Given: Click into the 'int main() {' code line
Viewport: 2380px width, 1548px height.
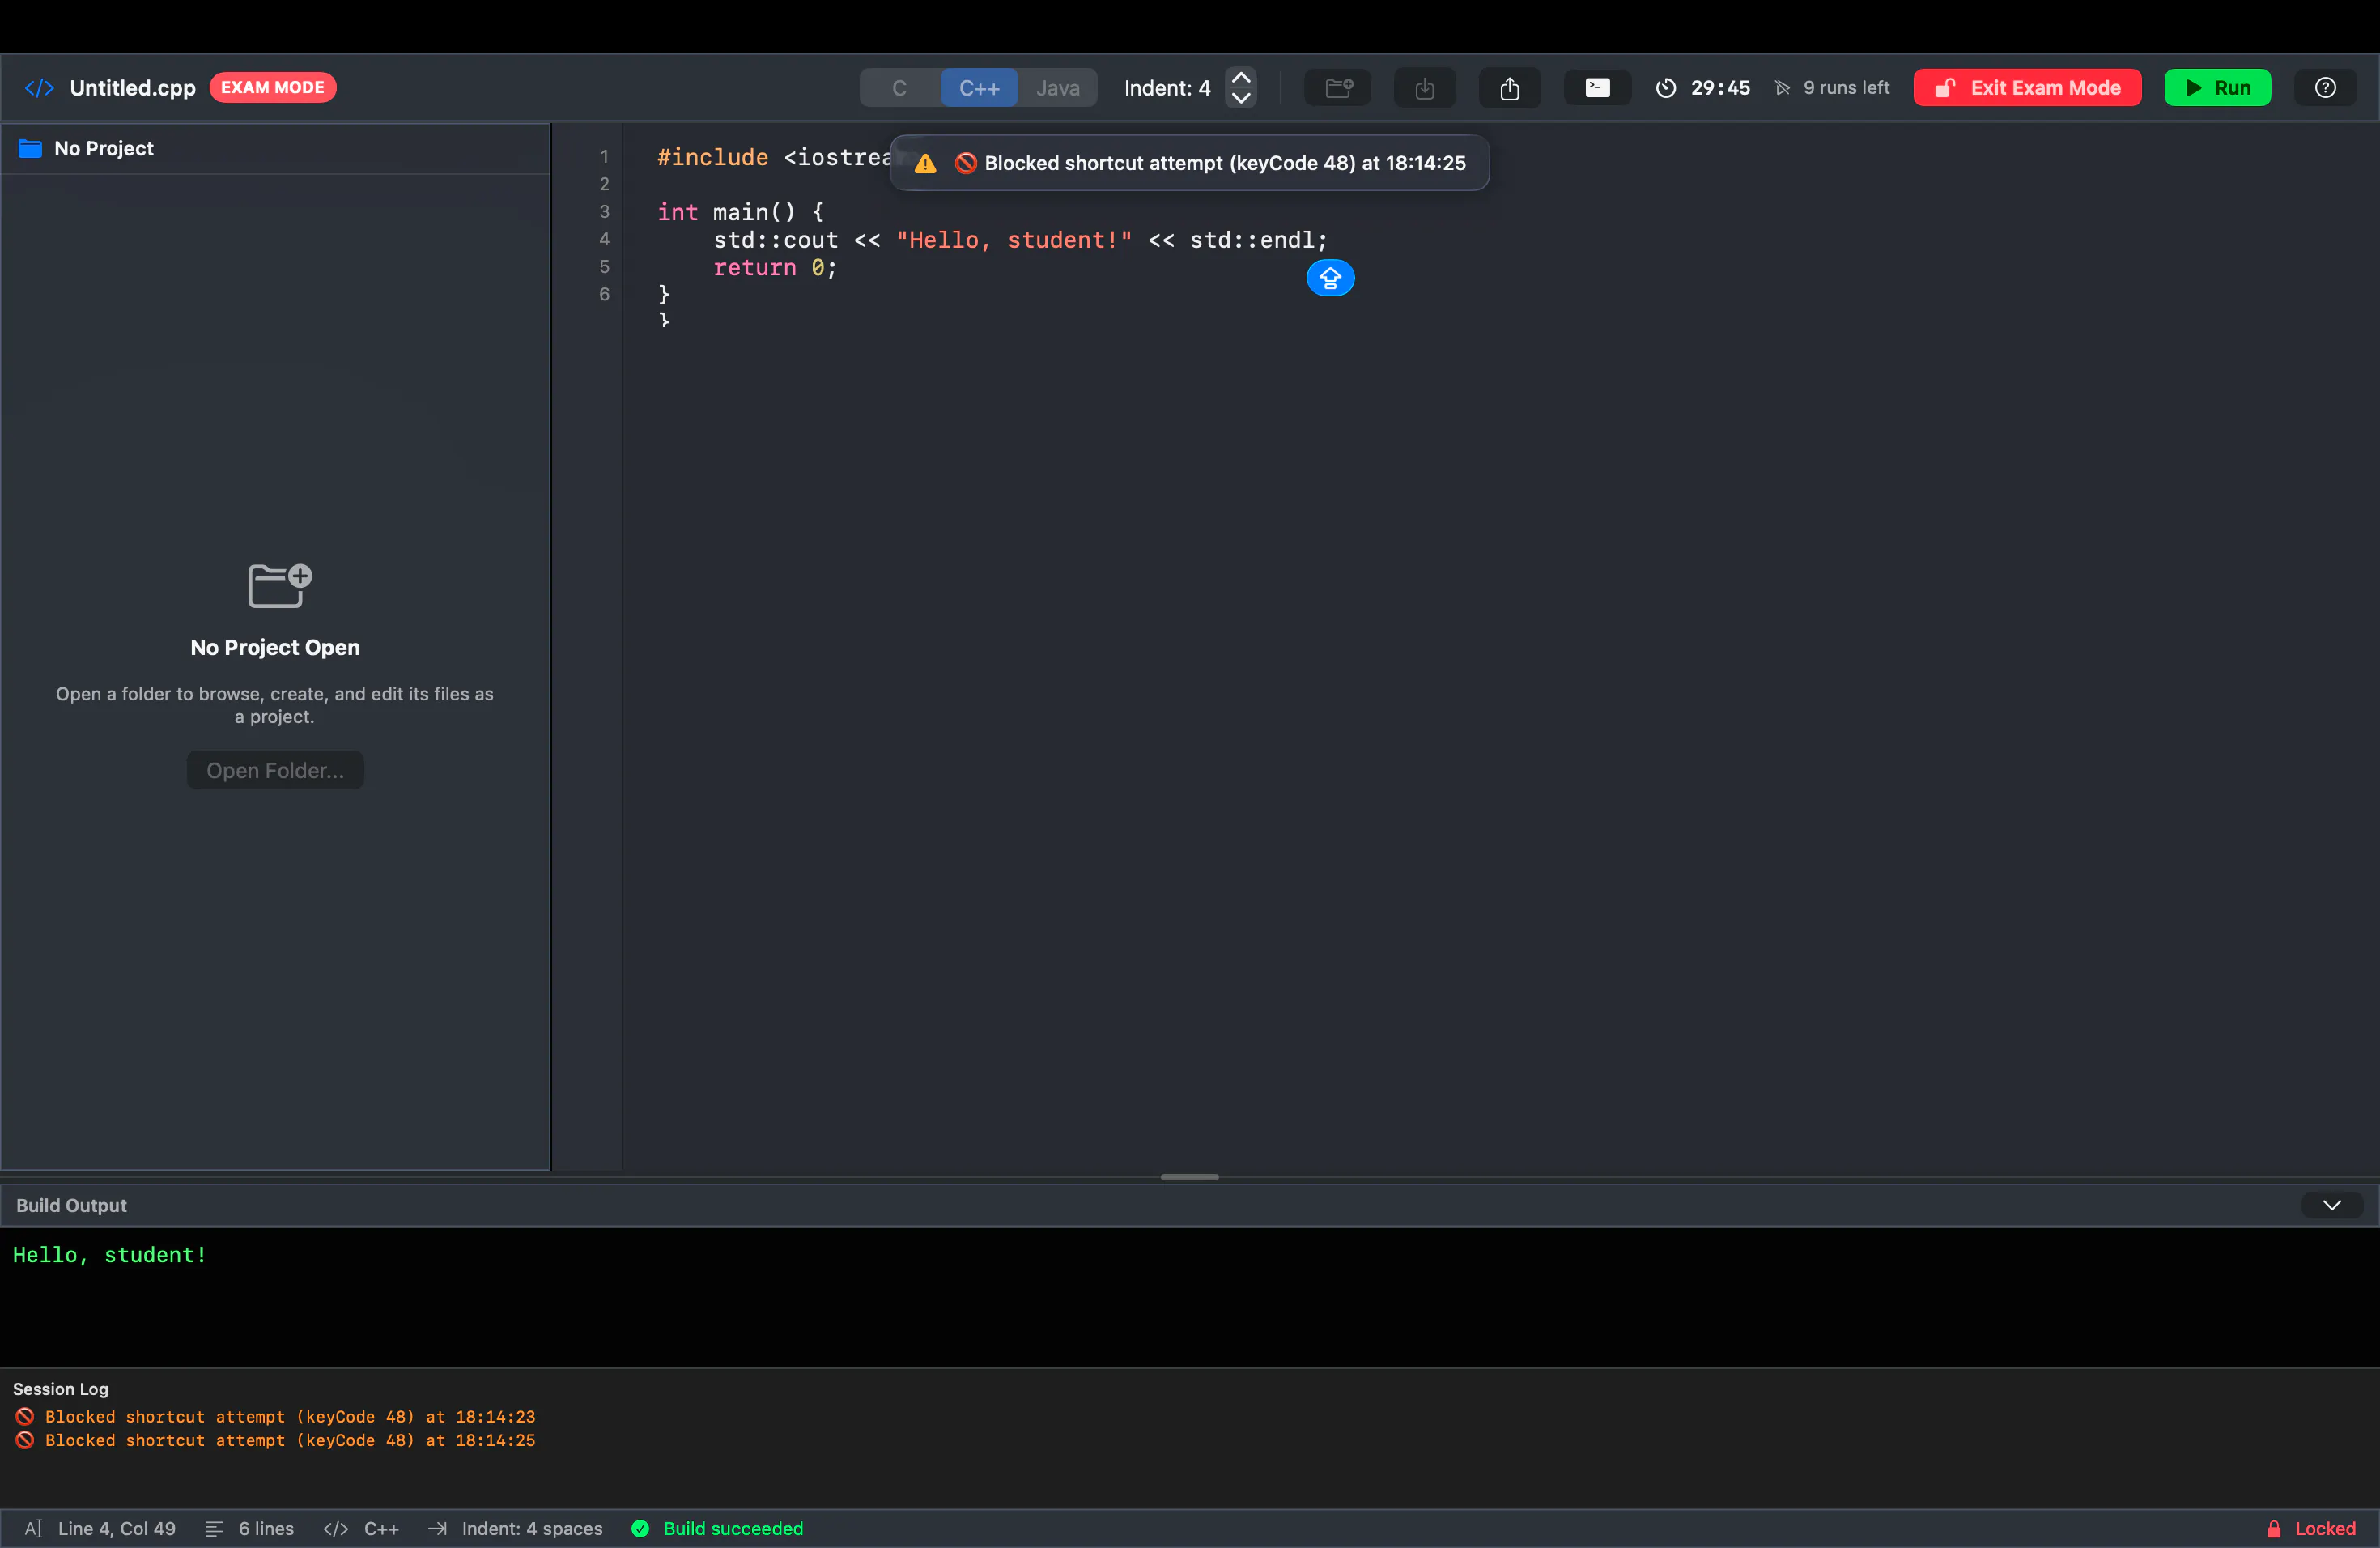Looking at the screenshot, I should click(x=741, y=212).
